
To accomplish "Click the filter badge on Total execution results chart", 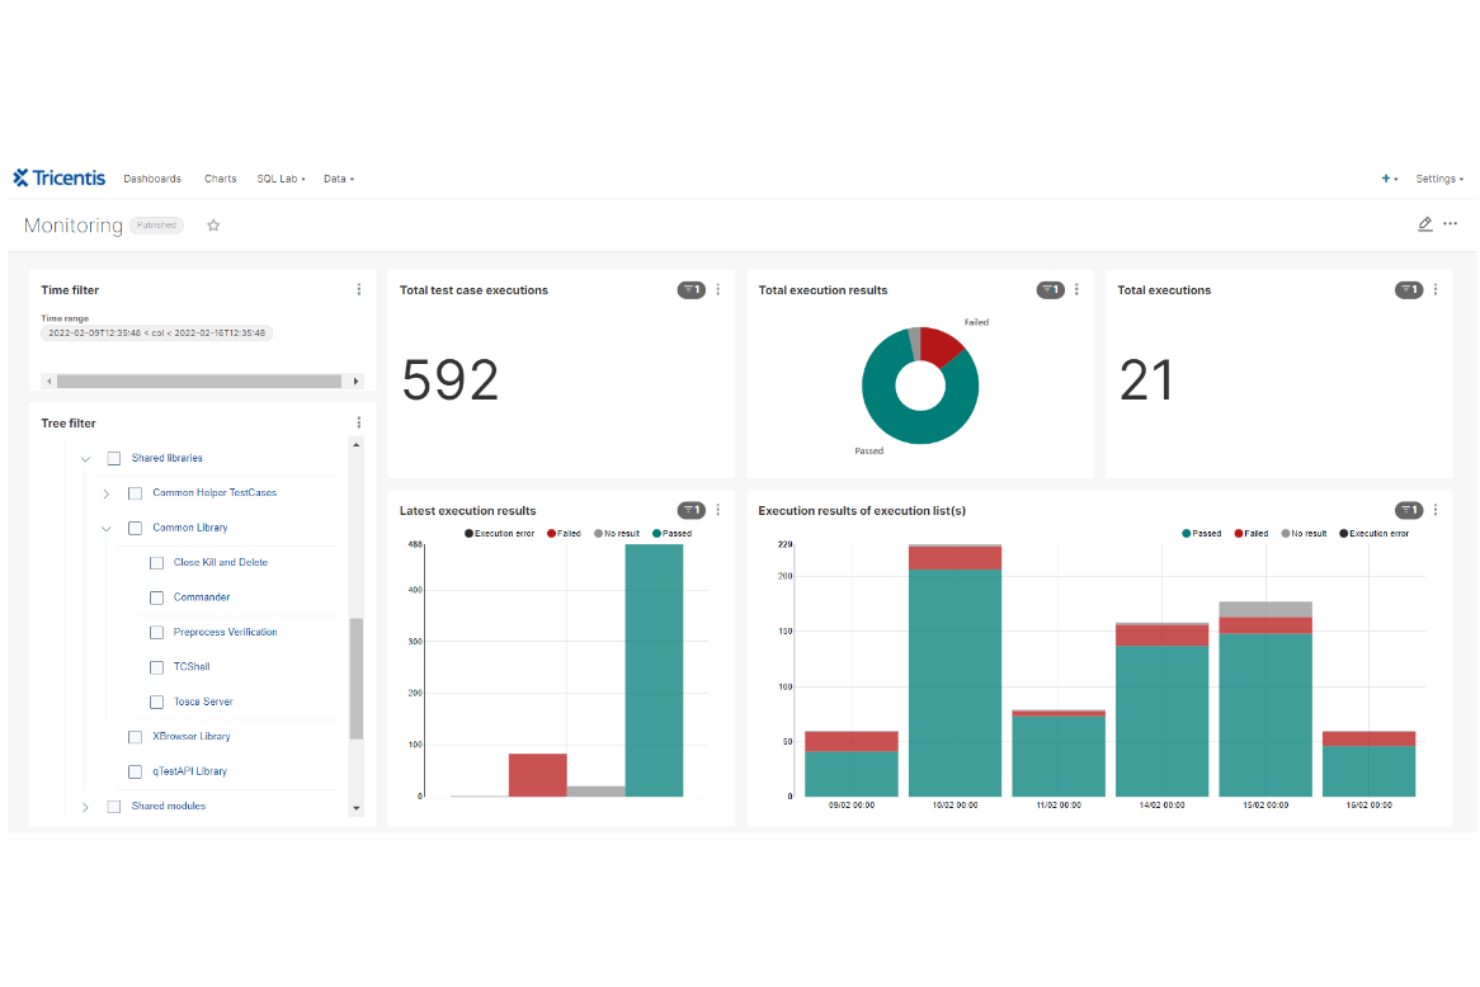I will pyautogui.click(x=1050, y=289).
